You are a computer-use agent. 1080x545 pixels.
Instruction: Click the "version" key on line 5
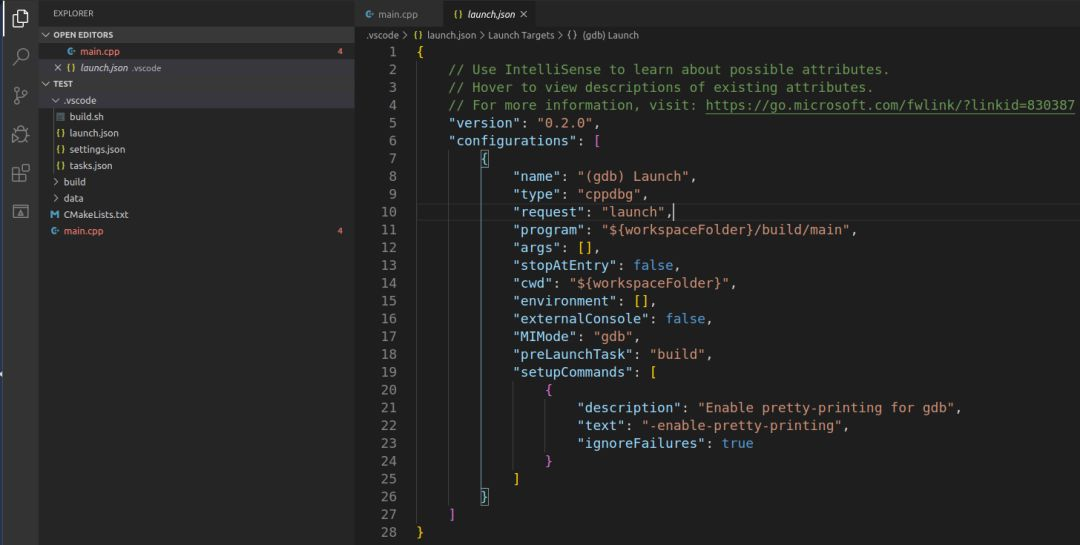pos(484,123)
